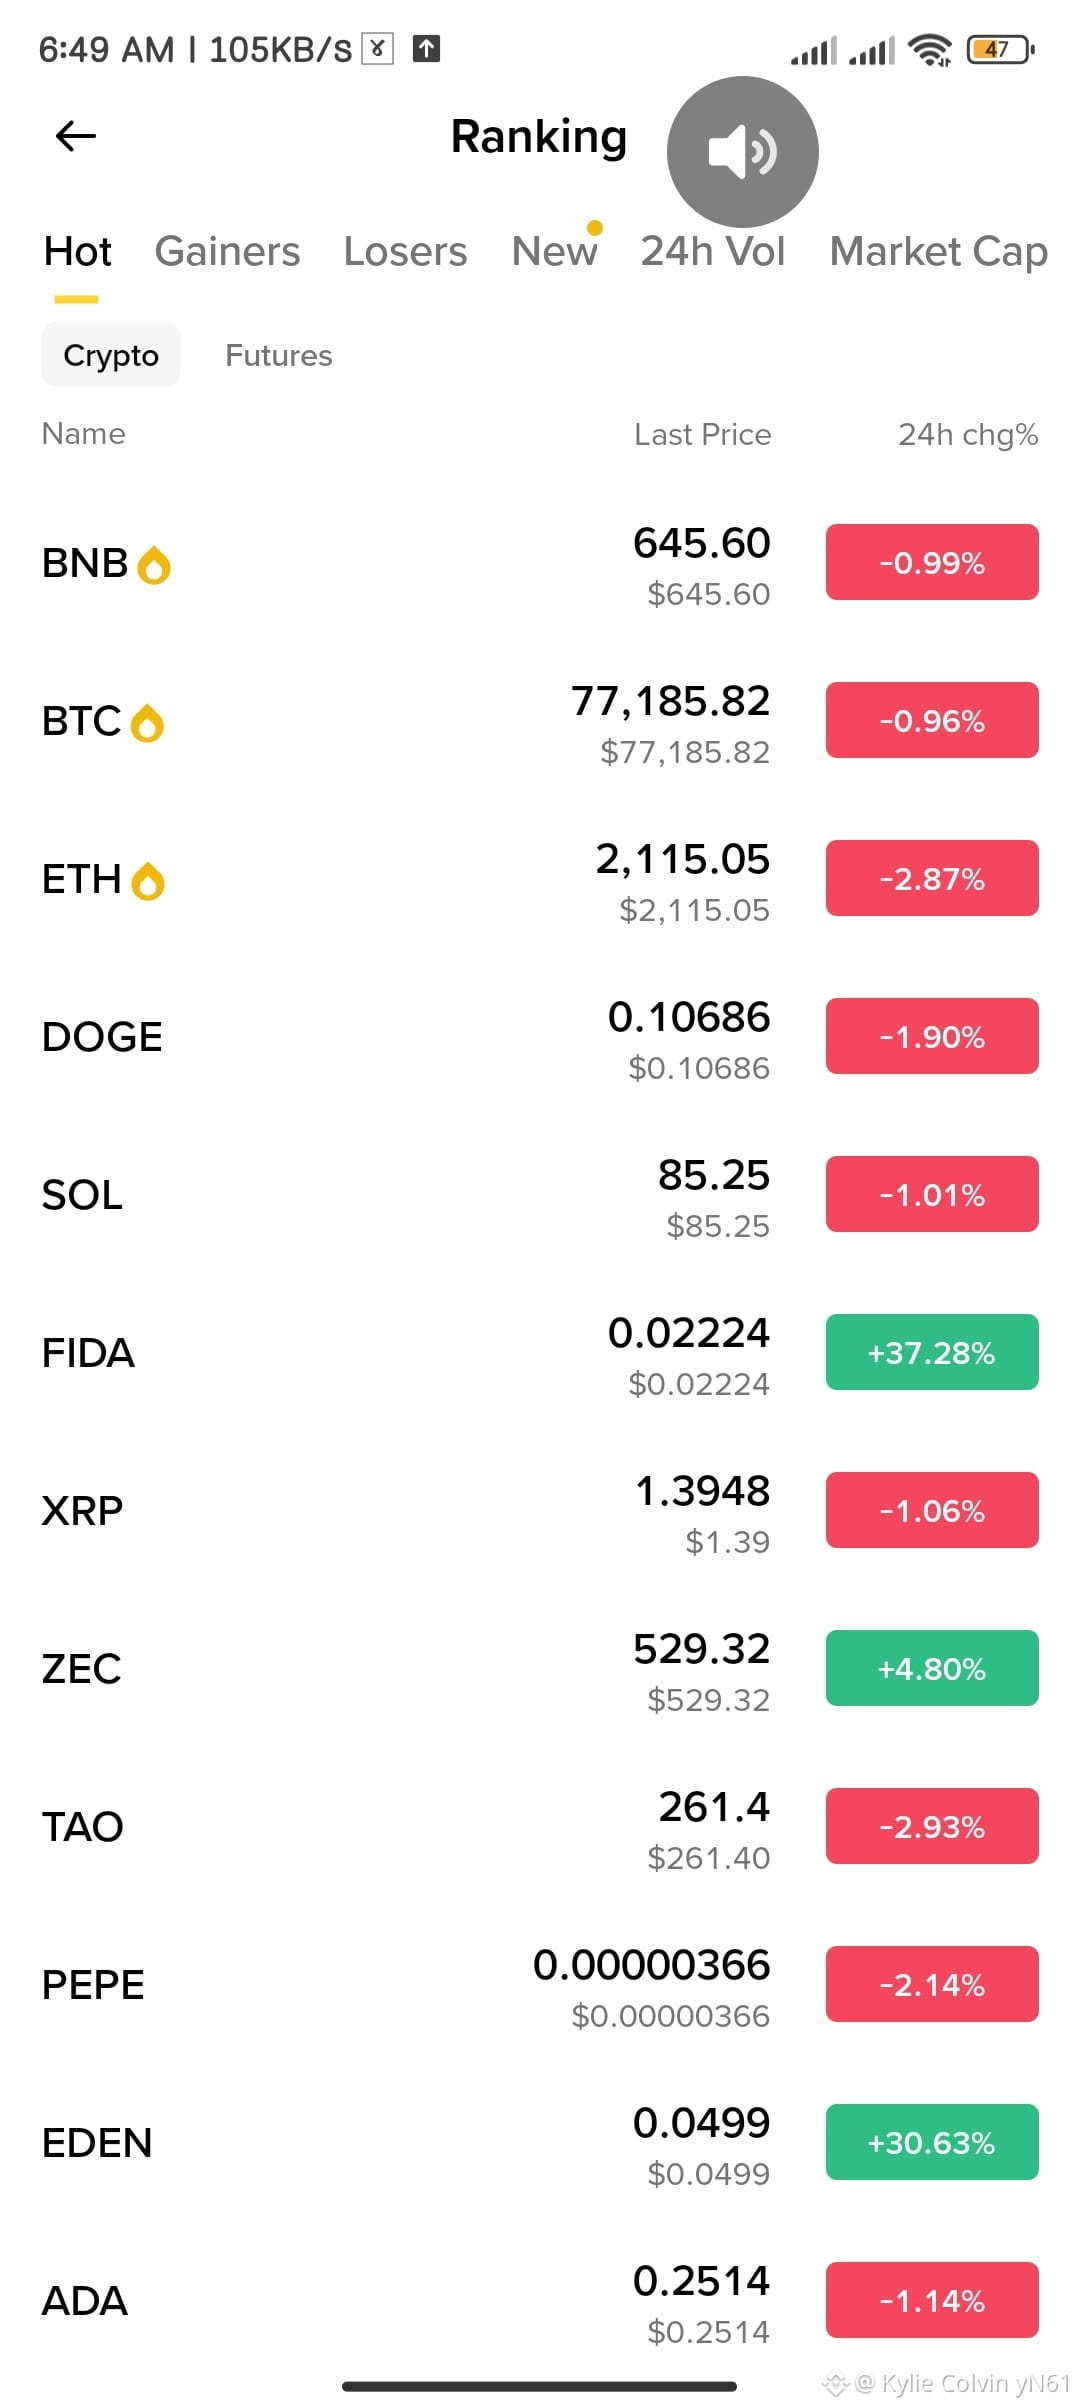The height and width of the screenshot is (2408, 1080).
Task: Click EDEN +30.63% change badge
Action: click(x=932, y=2142)
